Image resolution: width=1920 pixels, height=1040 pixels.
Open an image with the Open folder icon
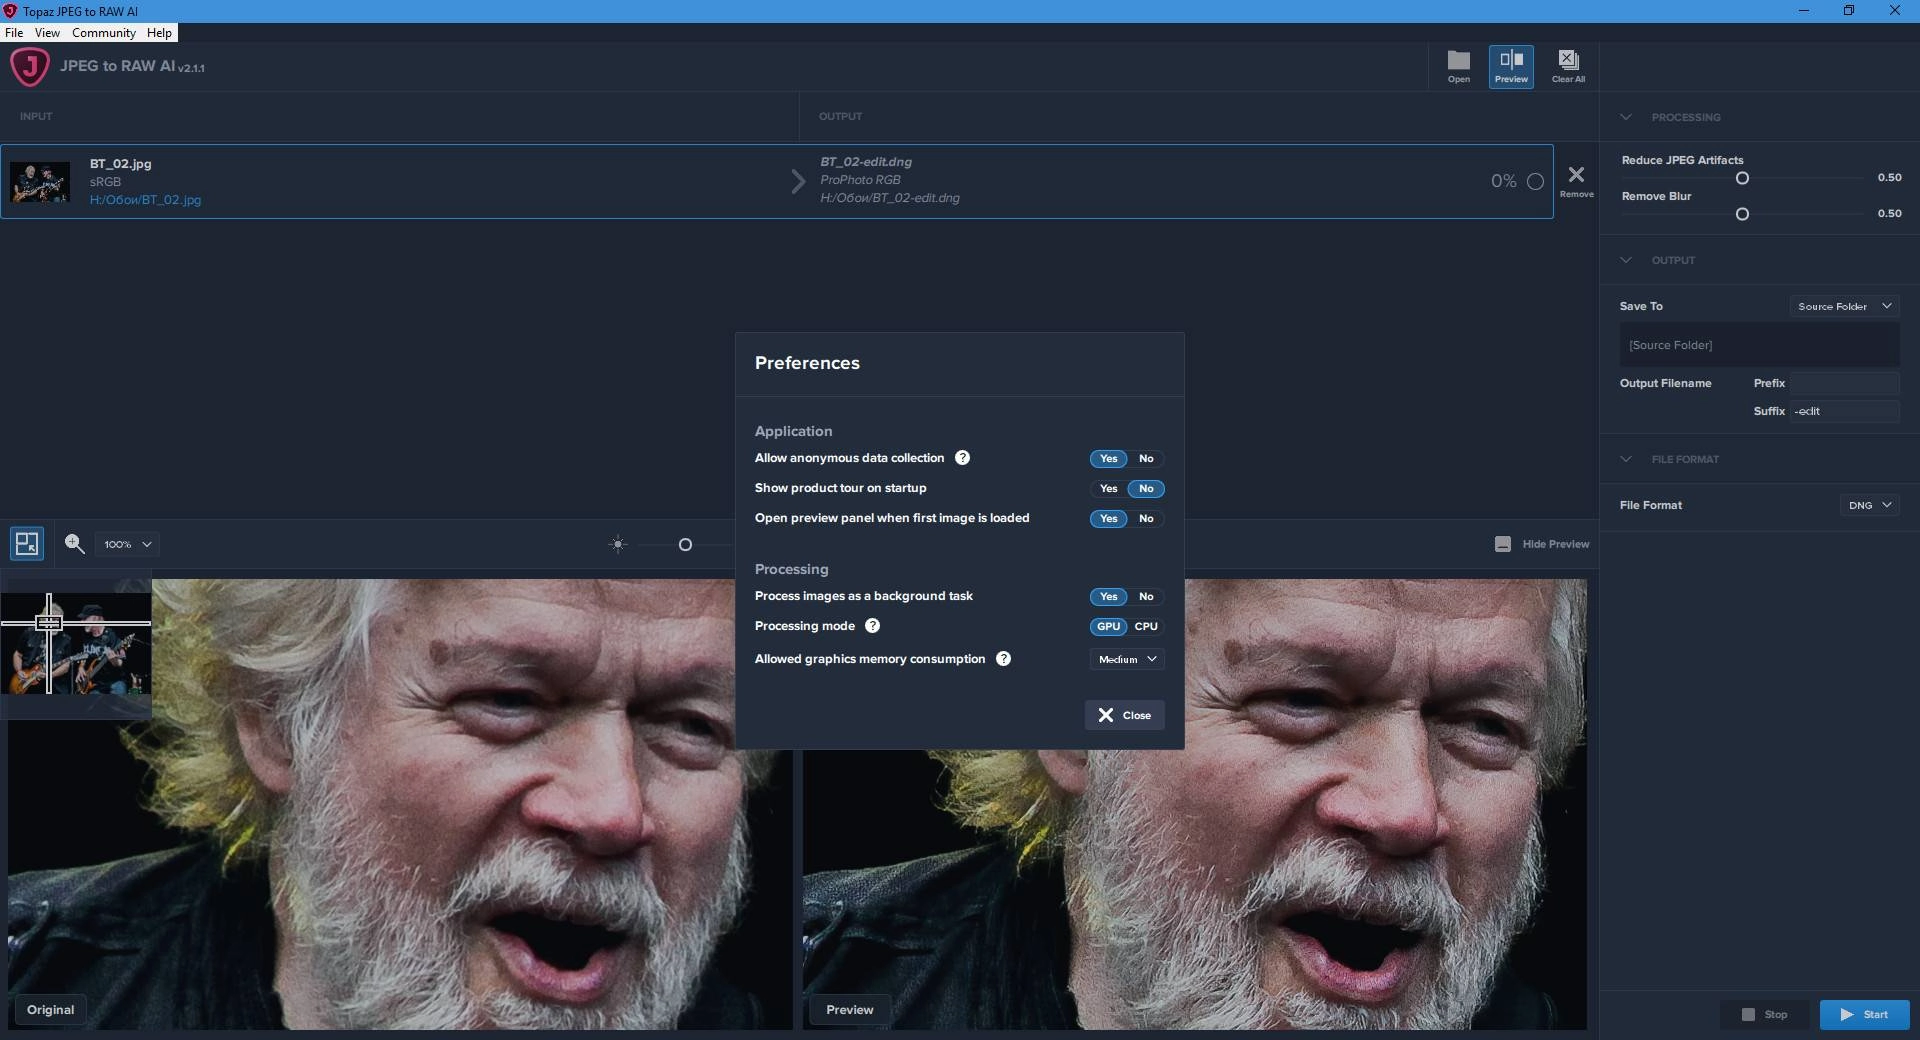coord(1458,67)
